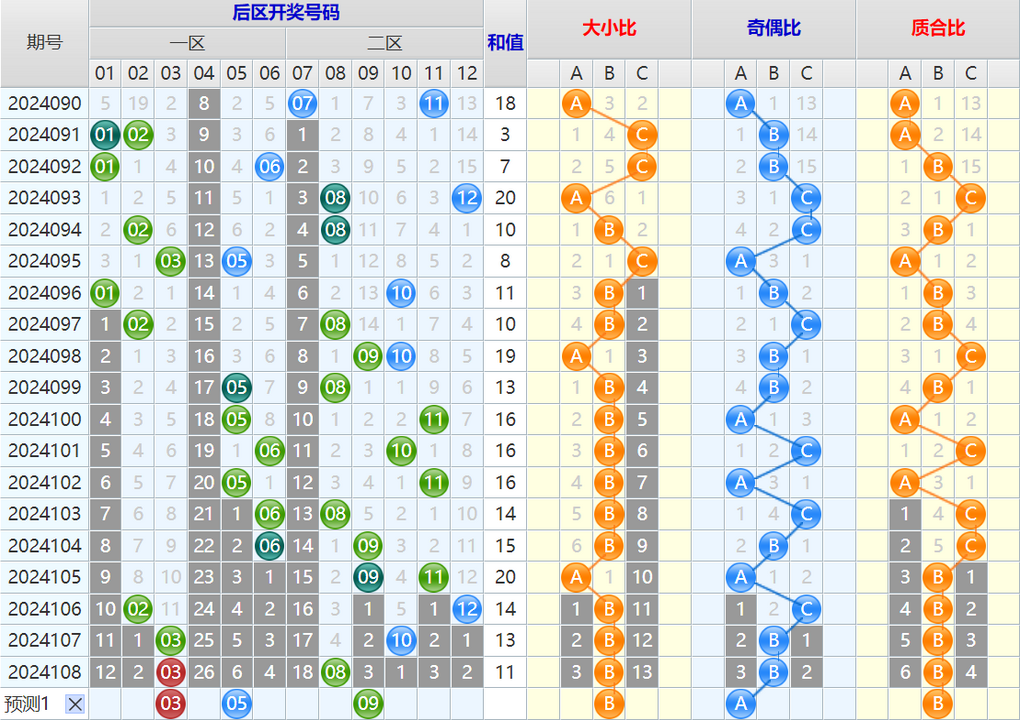Click orange B ball in 质合比 row 2024108
1020x720 pixels.
pos(938,672)
